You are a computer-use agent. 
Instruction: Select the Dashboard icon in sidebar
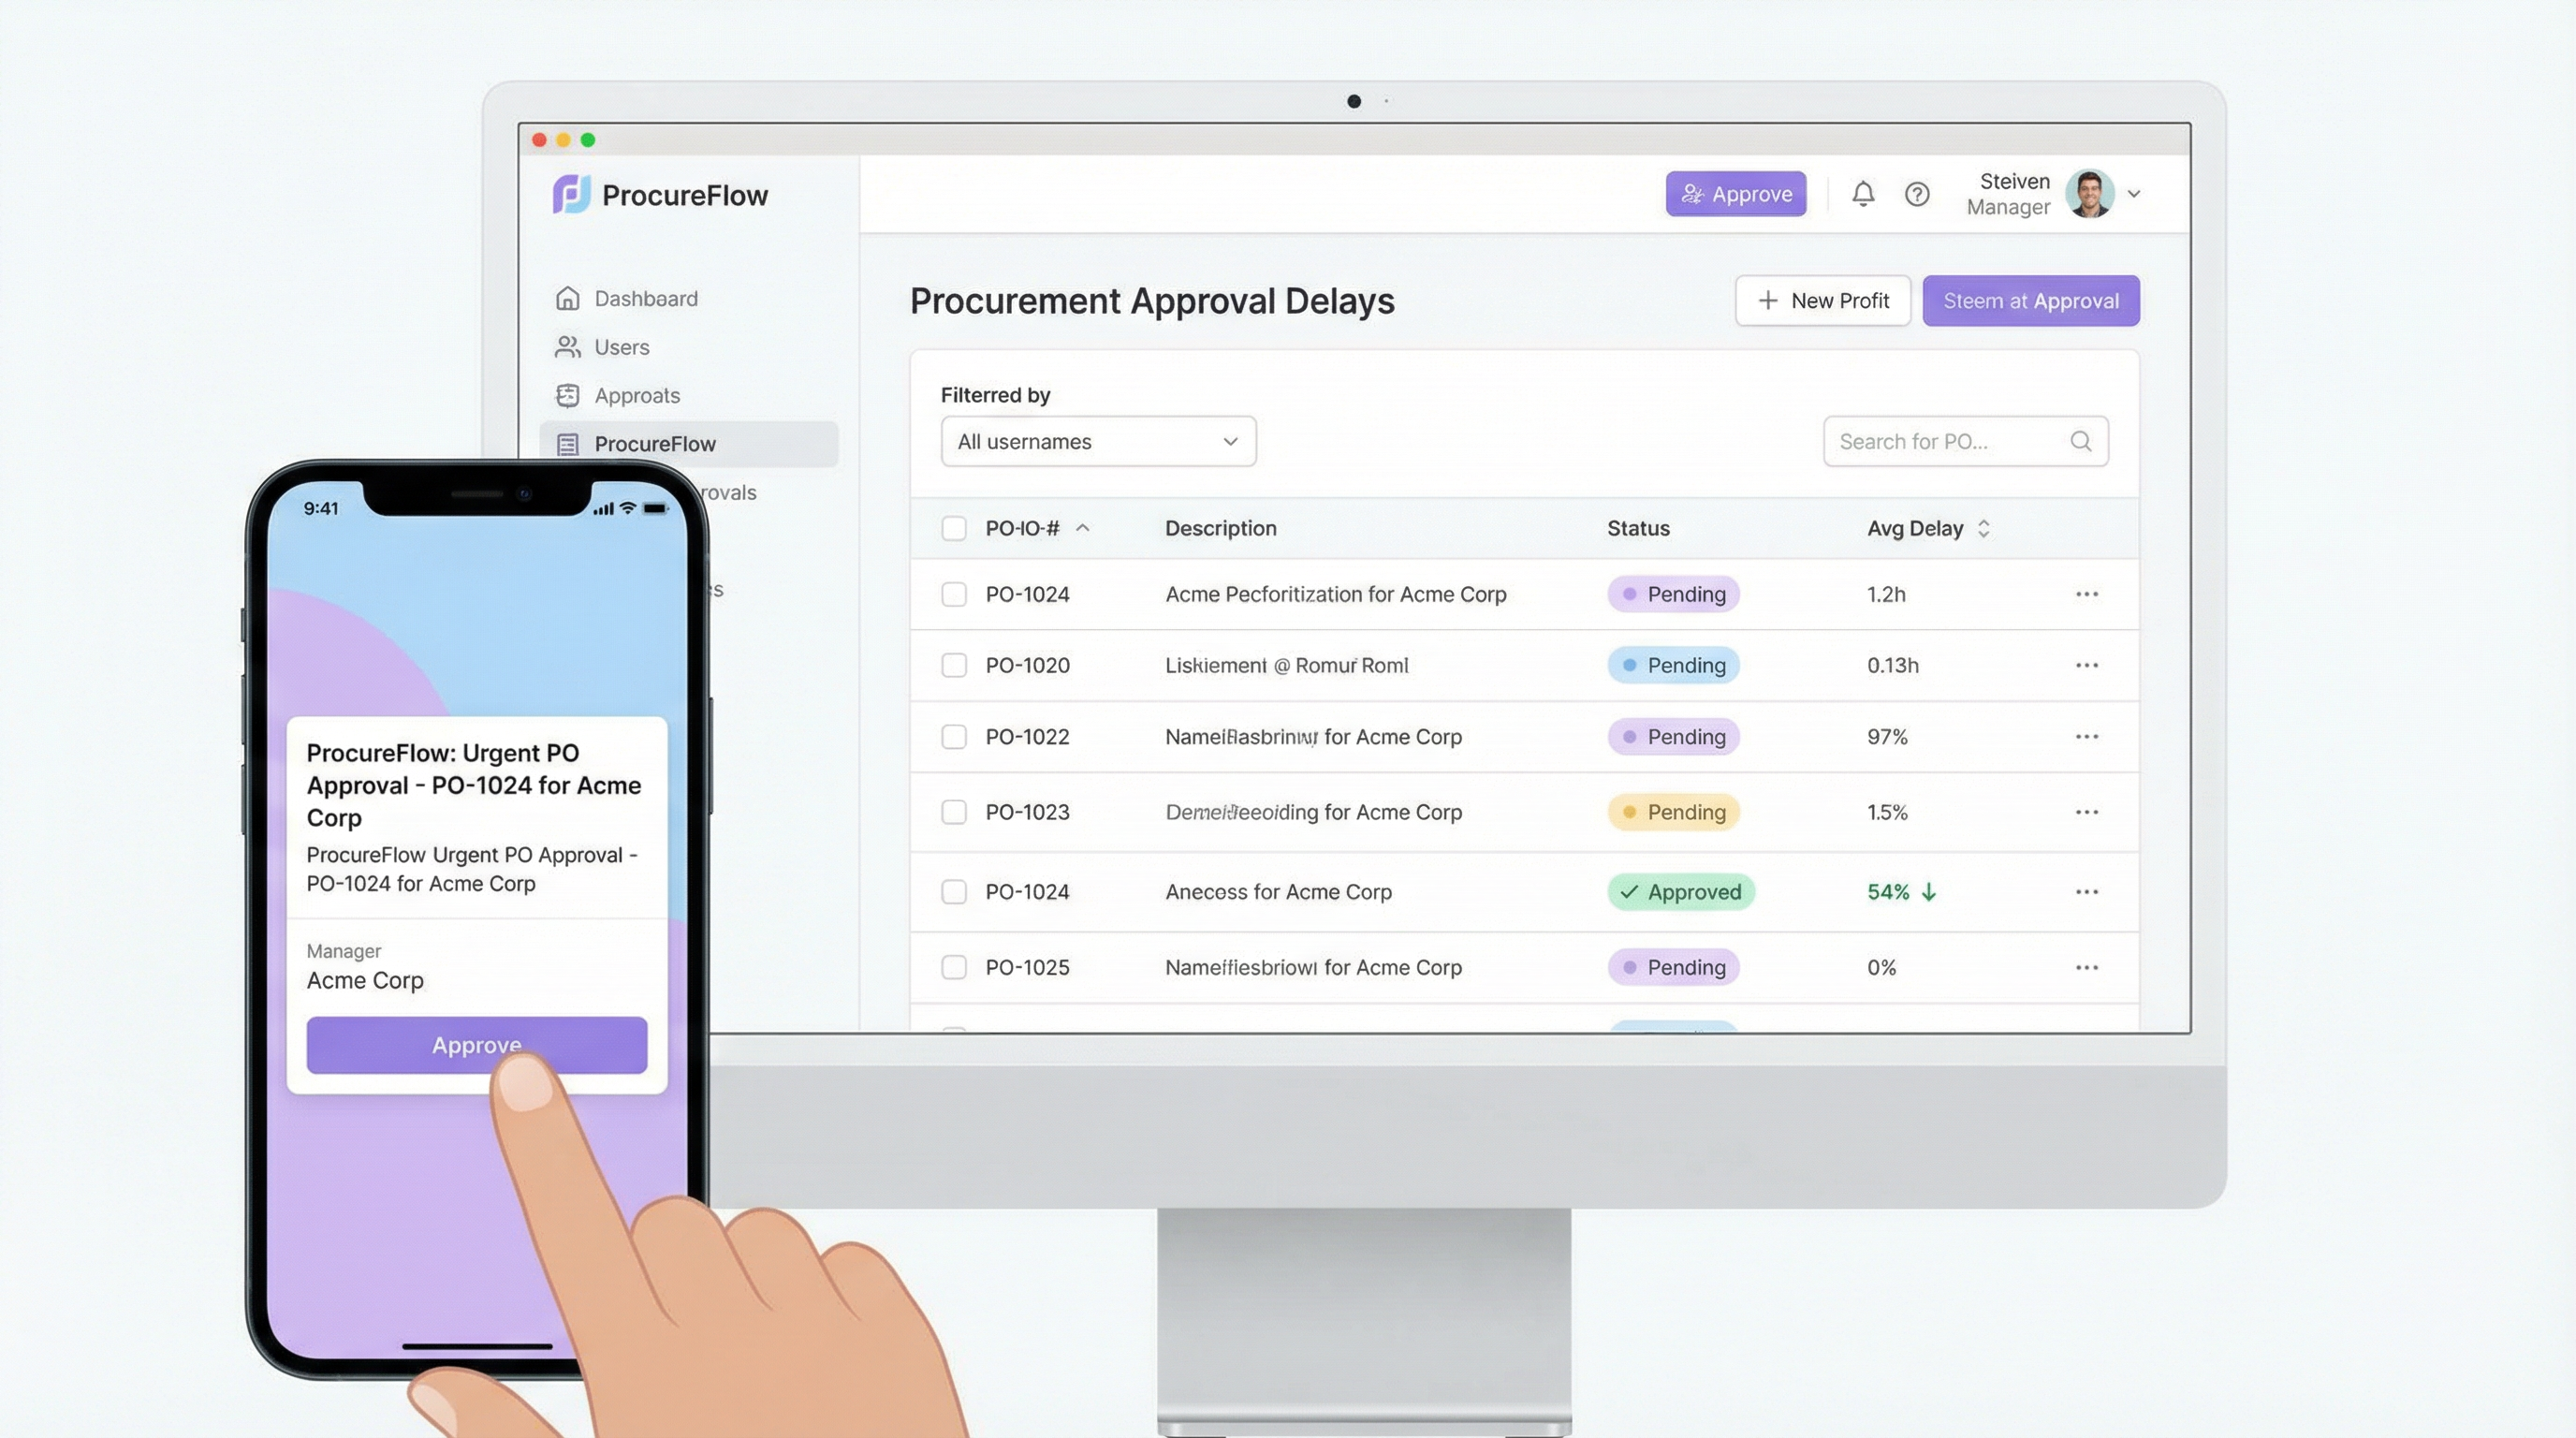pyautogui.click(x=567, y=297)
